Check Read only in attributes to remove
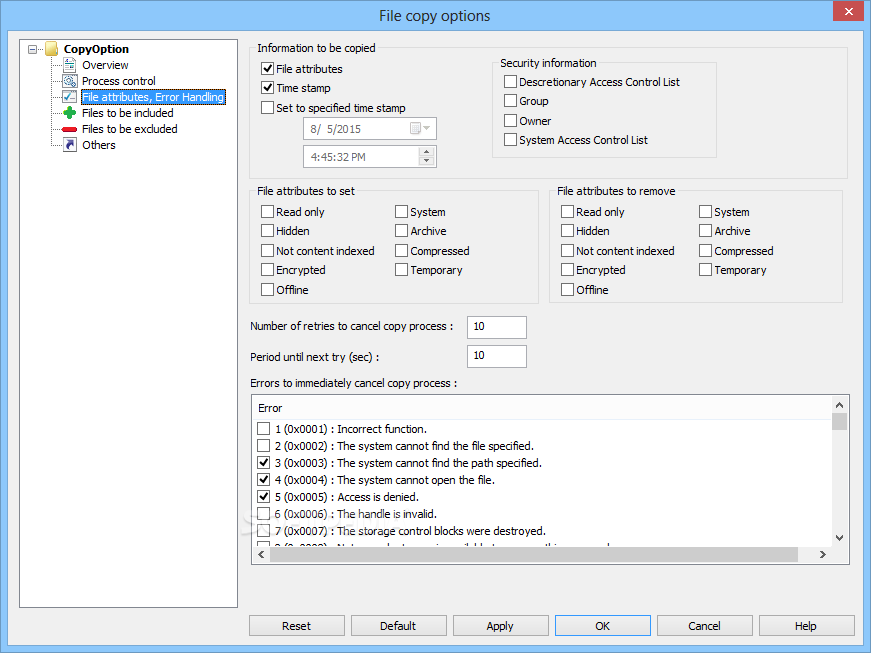The width and height of the screenshot is (871, 653). (567, 212)
